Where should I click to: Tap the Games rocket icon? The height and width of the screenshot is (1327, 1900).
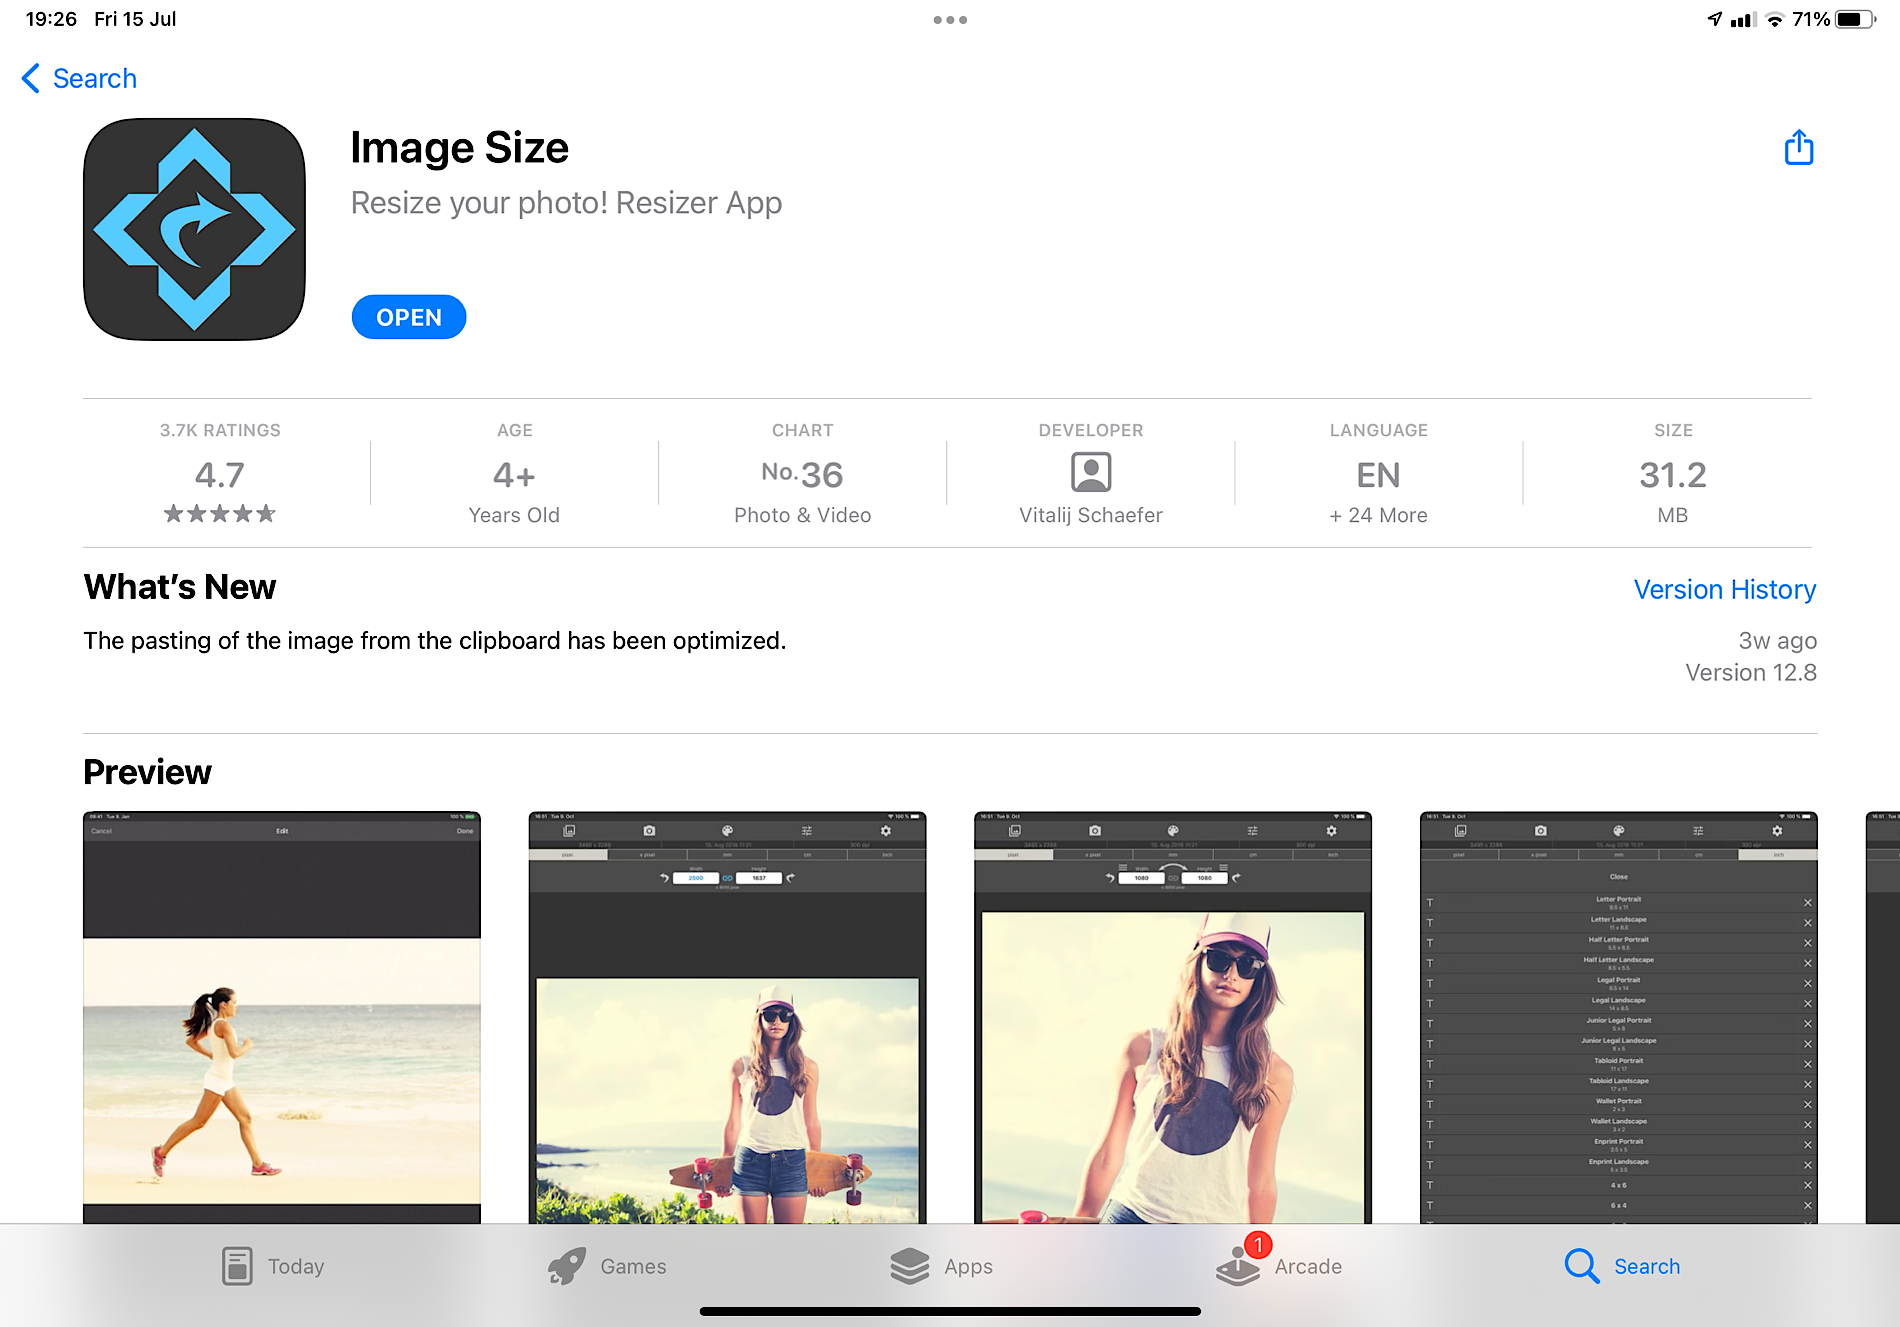click(567, 1266)
